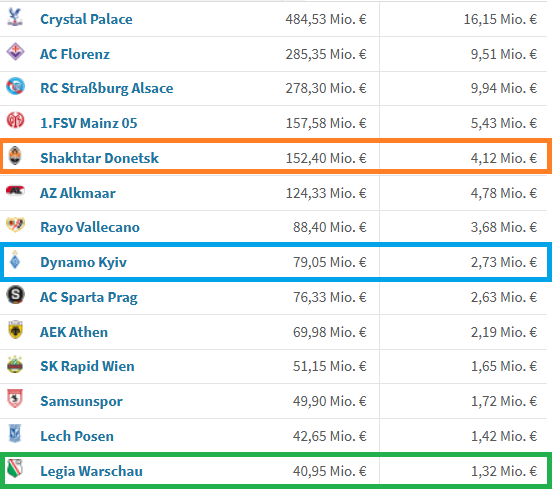Click the Legia Warschau crest

[x=15, y=468]
